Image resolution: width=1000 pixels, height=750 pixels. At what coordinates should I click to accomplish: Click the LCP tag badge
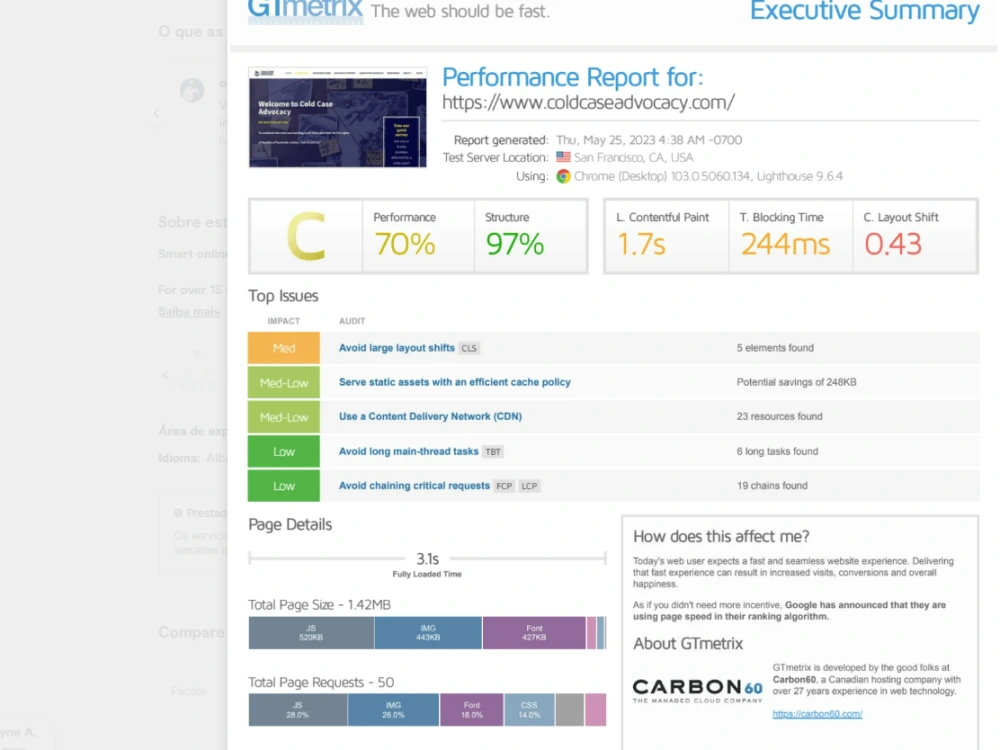[x=529, y=486]
